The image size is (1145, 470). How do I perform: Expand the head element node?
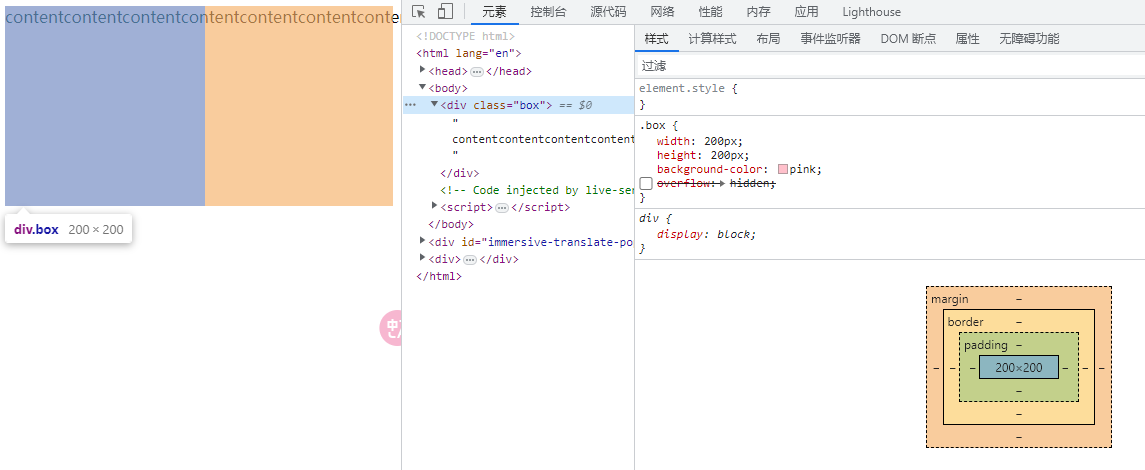423,71
